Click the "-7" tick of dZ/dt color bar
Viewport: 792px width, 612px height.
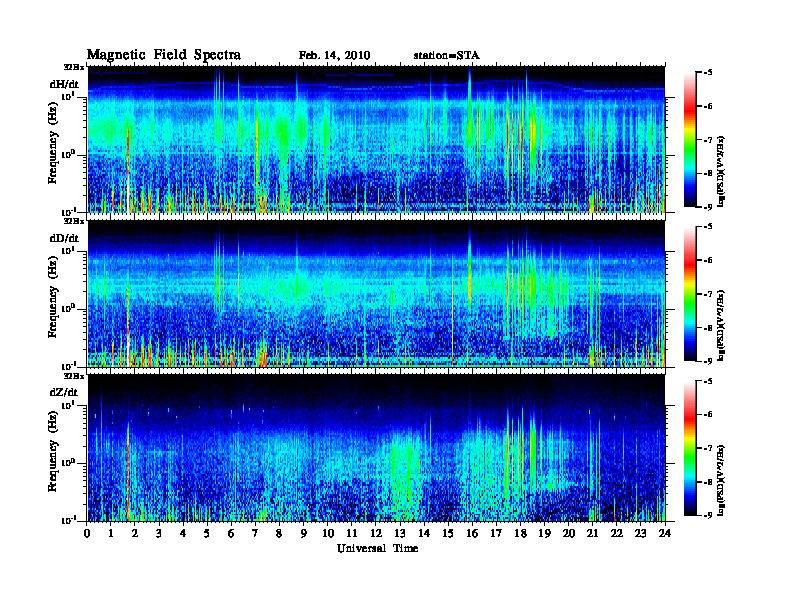coord(708,448)
